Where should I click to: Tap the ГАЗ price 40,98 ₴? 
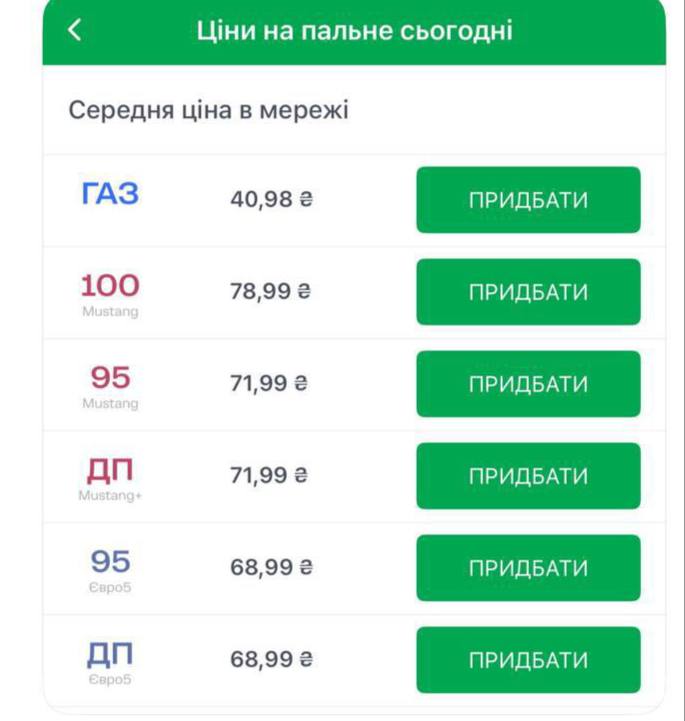click(x=271, y=200)
